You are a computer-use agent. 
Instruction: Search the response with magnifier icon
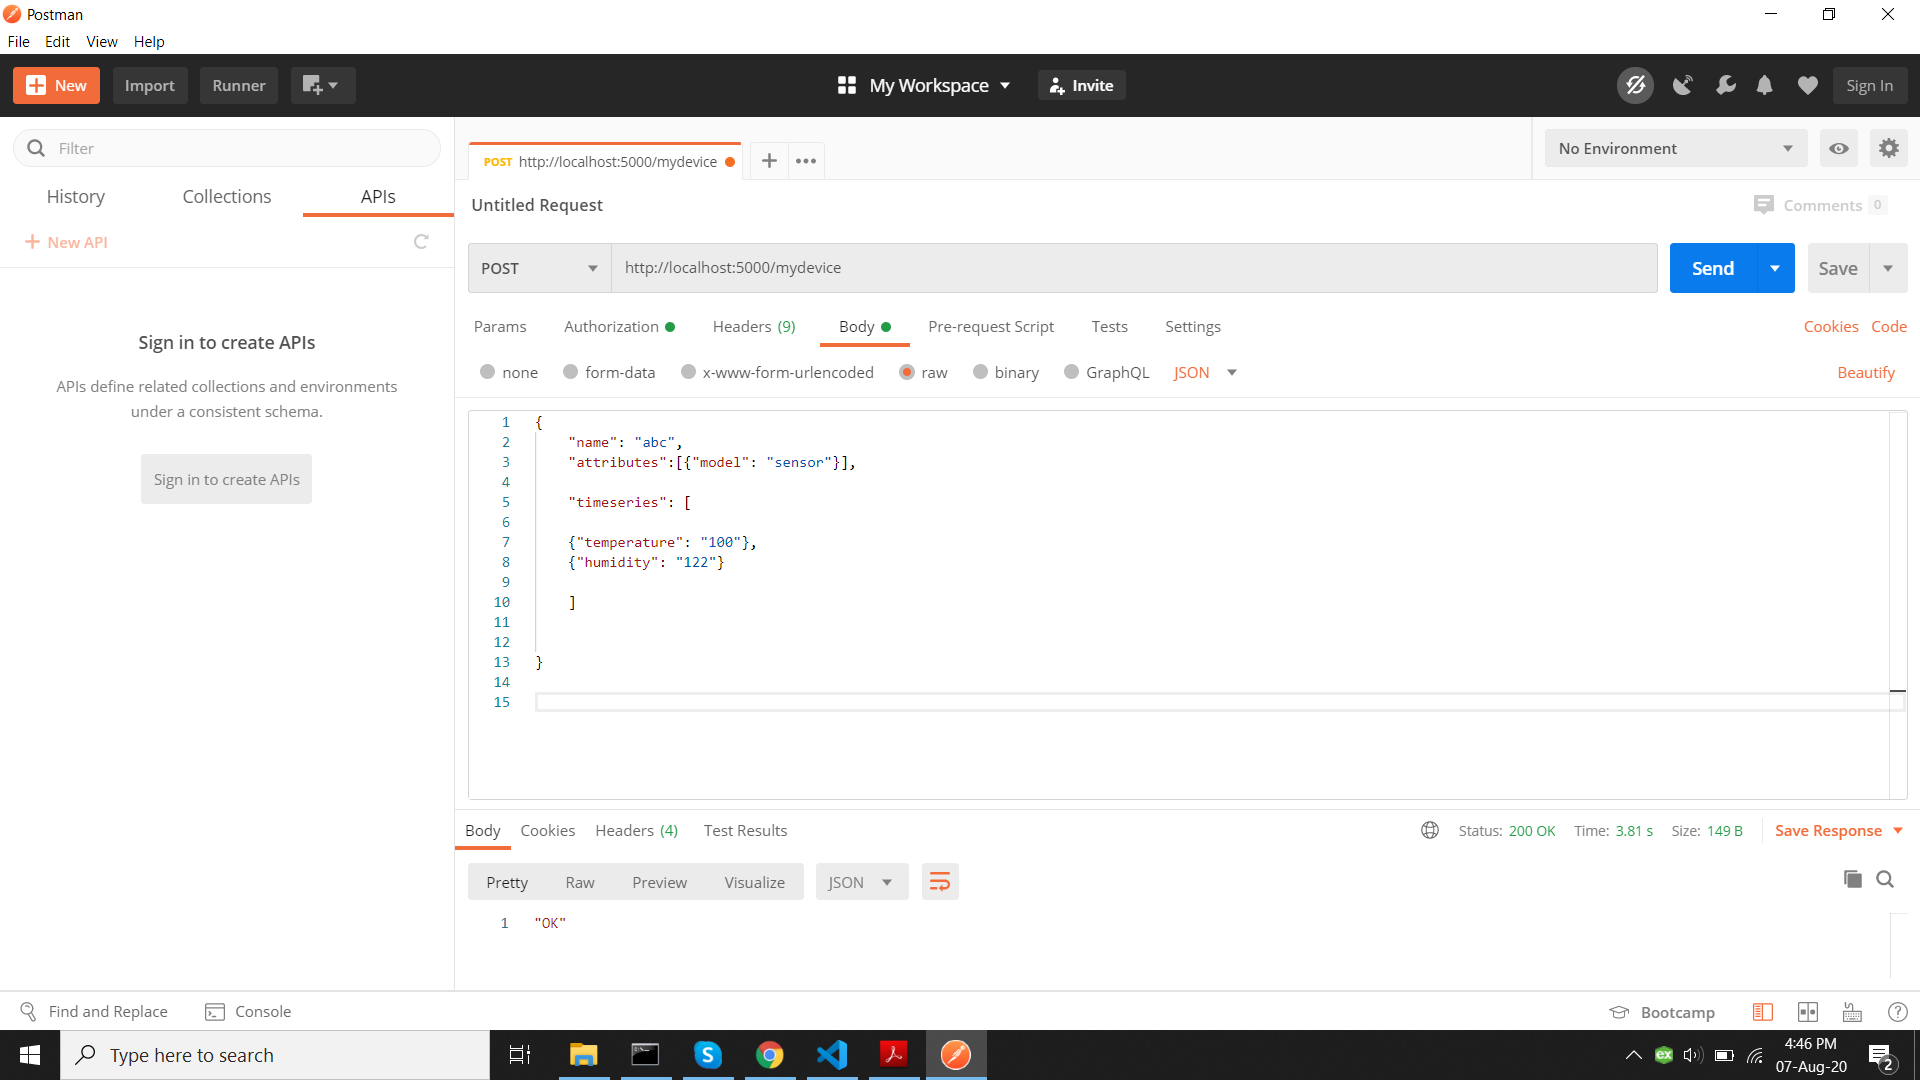coord(1885,879)
